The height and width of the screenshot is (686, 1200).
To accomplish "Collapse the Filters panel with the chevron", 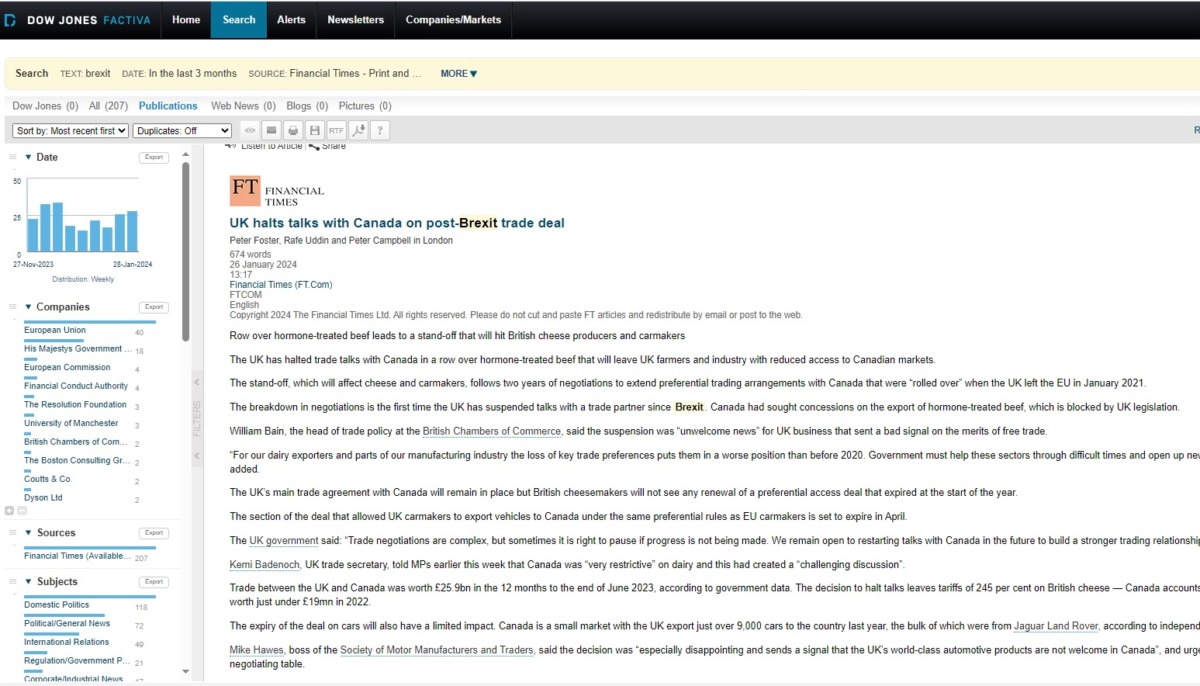I will click(197, 382).
